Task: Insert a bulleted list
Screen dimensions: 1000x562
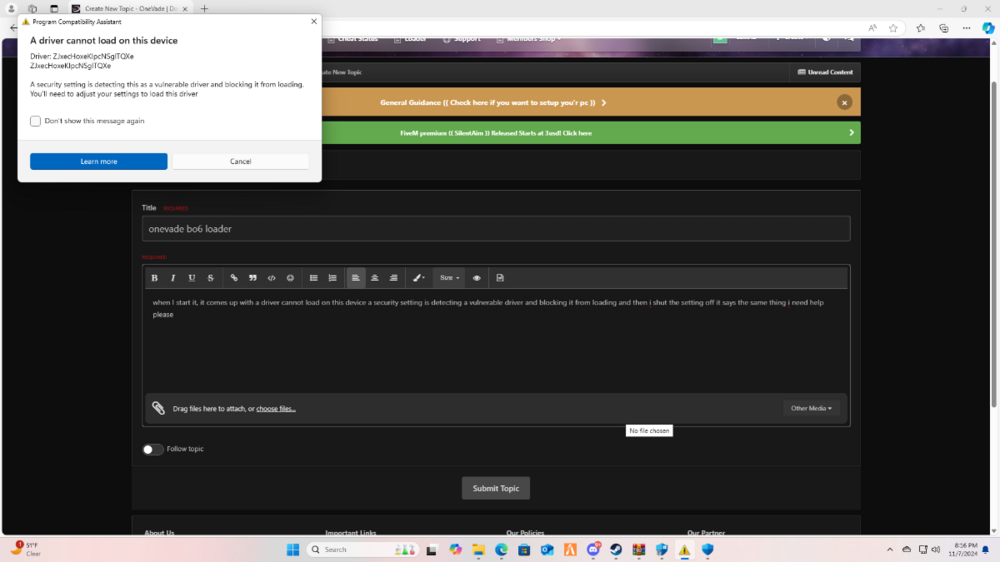Action: coord(314,278)
